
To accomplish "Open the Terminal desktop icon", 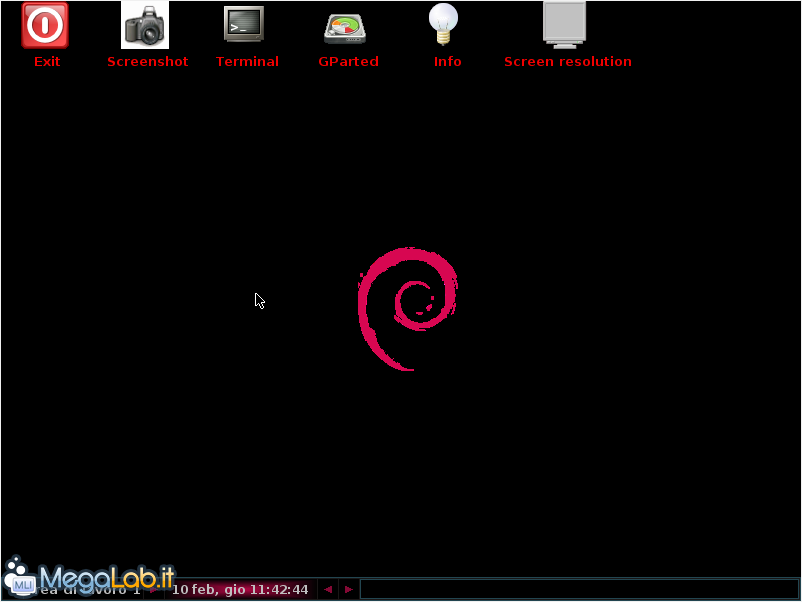I will (x=244, y=24).
